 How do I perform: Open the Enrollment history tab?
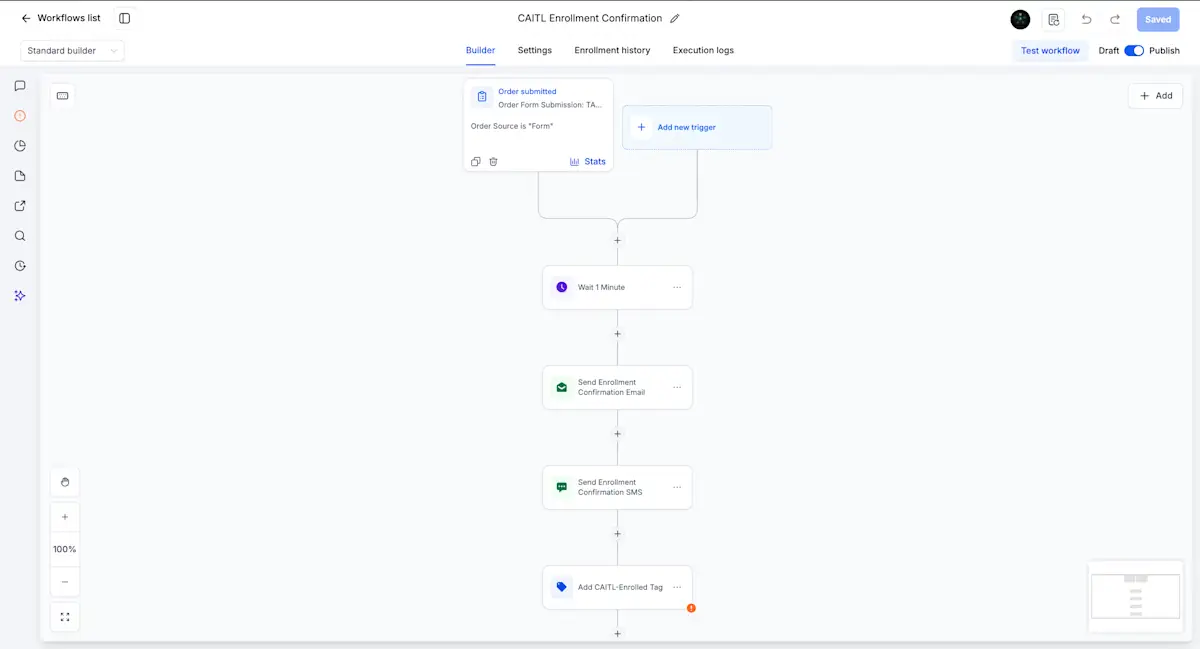(x=612, y=50)
